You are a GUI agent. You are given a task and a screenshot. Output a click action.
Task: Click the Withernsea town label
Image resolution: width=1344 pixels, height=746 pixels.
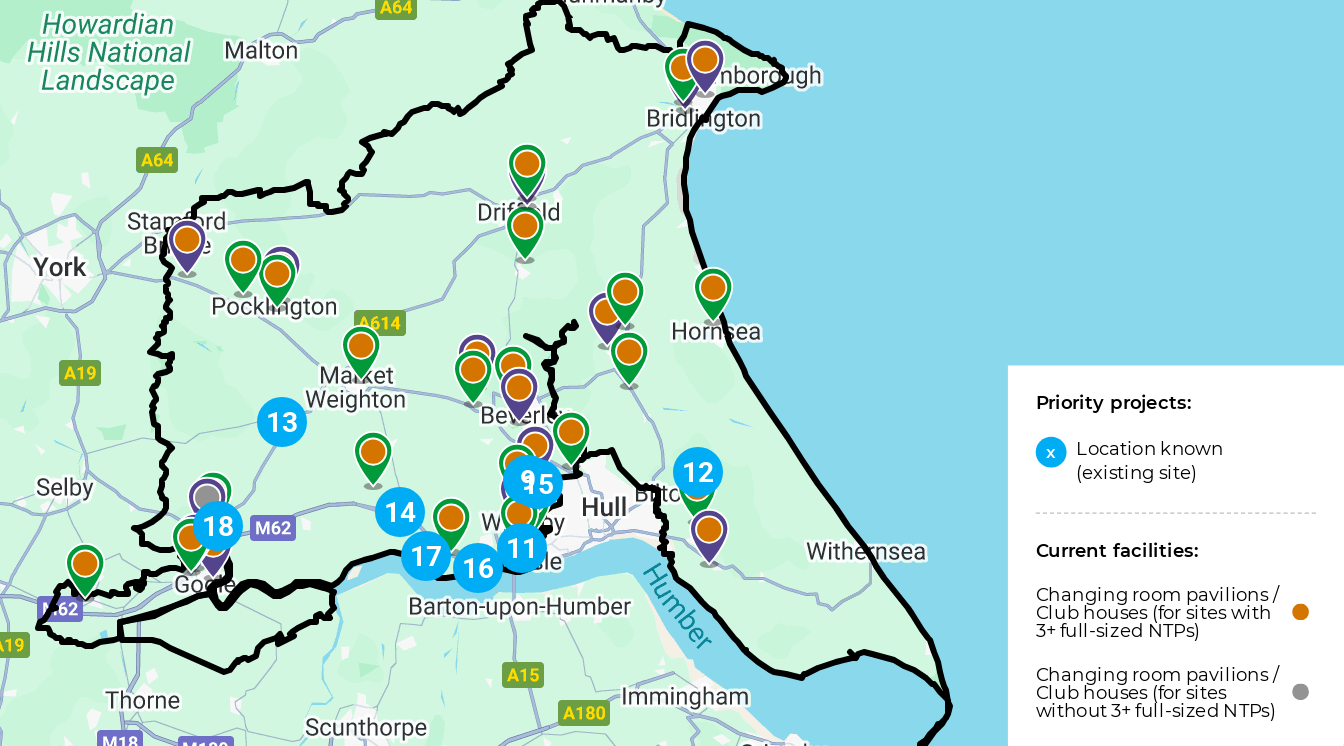pos(866,551)
